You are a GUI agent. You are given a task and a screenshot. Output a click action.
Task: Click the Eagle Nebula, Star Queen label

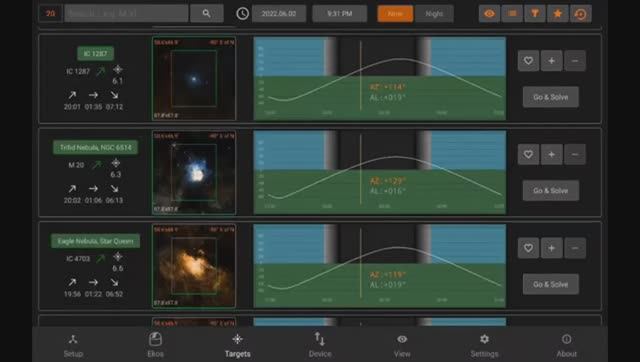pyautogui.click(x=96, y=241)
